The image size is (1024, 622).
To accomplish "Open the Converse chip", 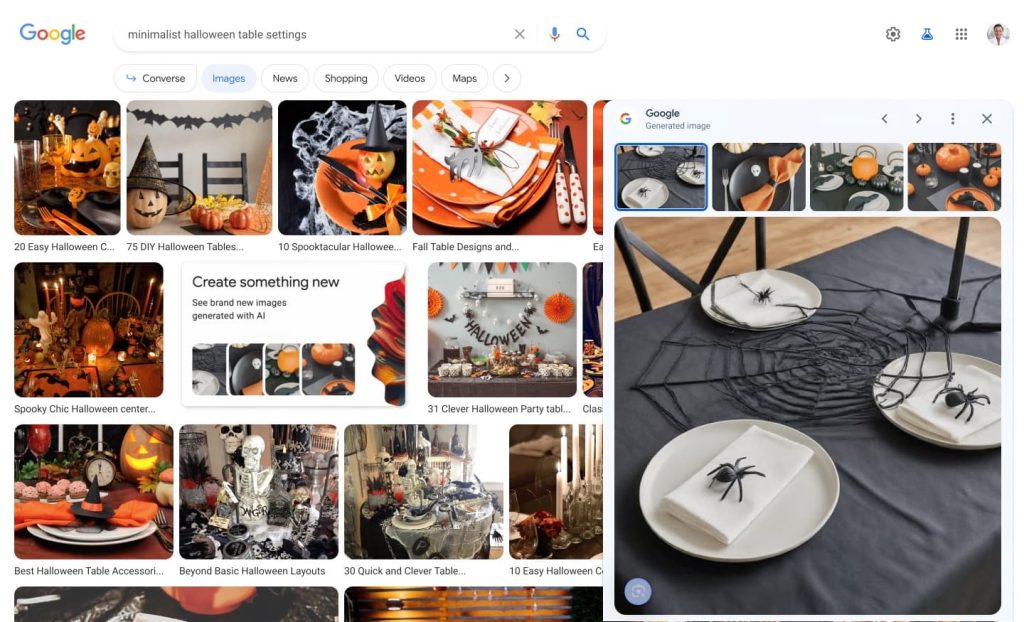I will click(155, 78).
